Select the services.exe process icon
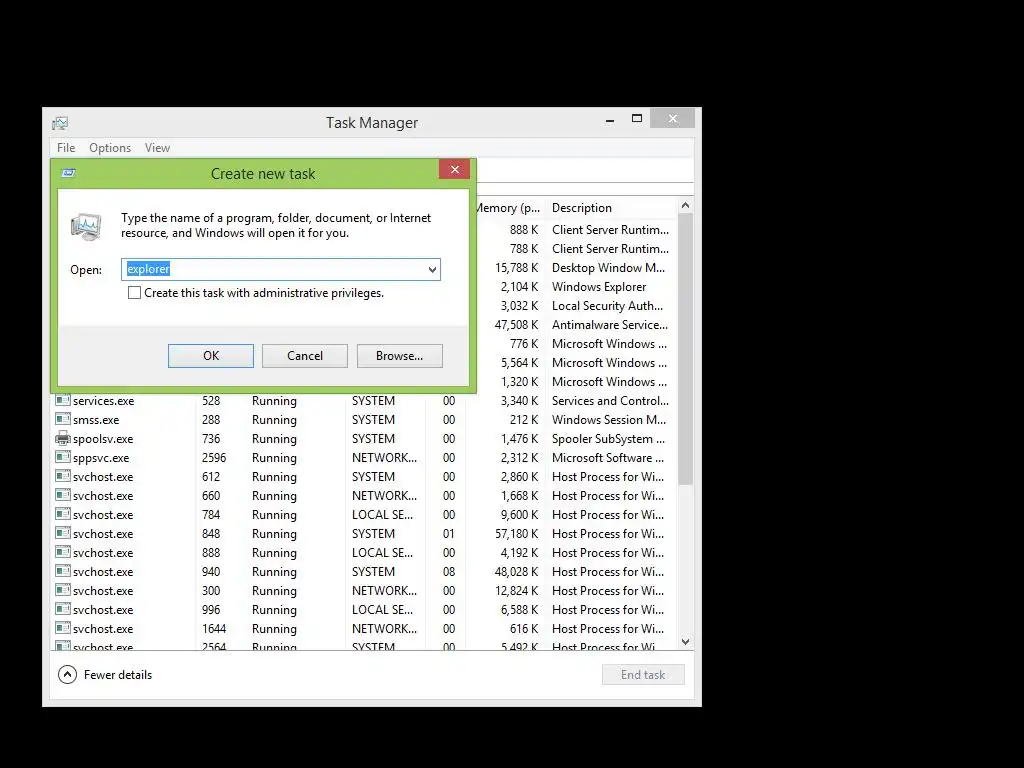 click(x=63, y=400)
